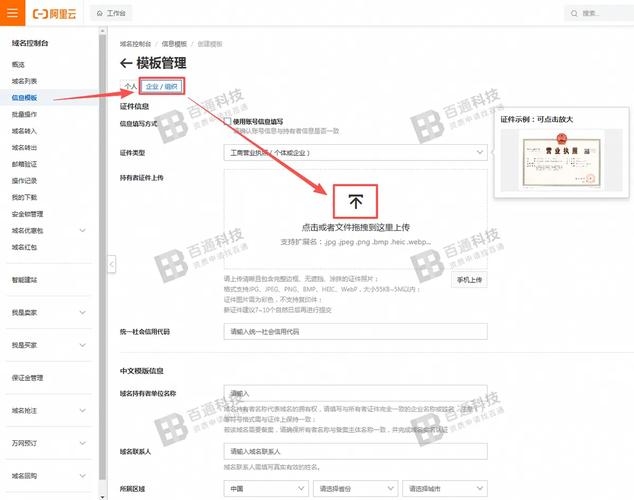Click the back arrow beside 模板管理
Image resolution: width=634 pixels, height=500 pixels.
click(x=126, y=63)
